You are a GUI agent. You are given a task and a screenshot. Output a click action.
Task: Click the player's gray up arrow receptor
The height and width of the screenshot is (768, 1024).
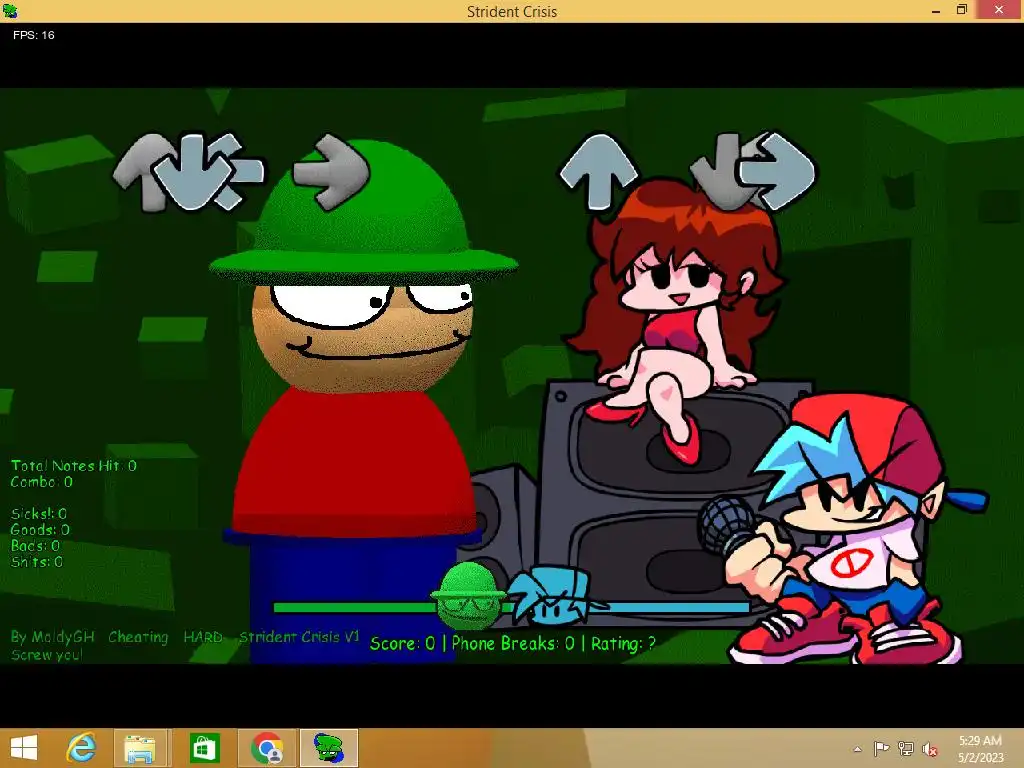tap(598, 172)
